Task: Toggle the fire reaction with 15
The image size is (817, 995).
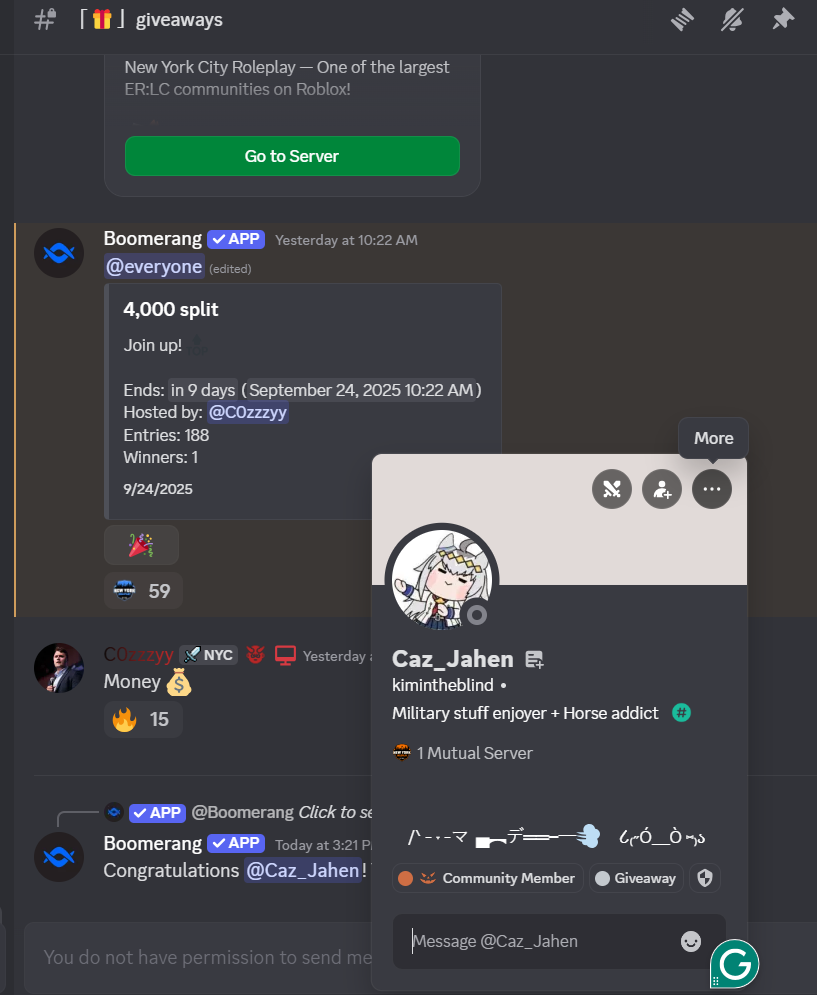Action: pos(143,719)
